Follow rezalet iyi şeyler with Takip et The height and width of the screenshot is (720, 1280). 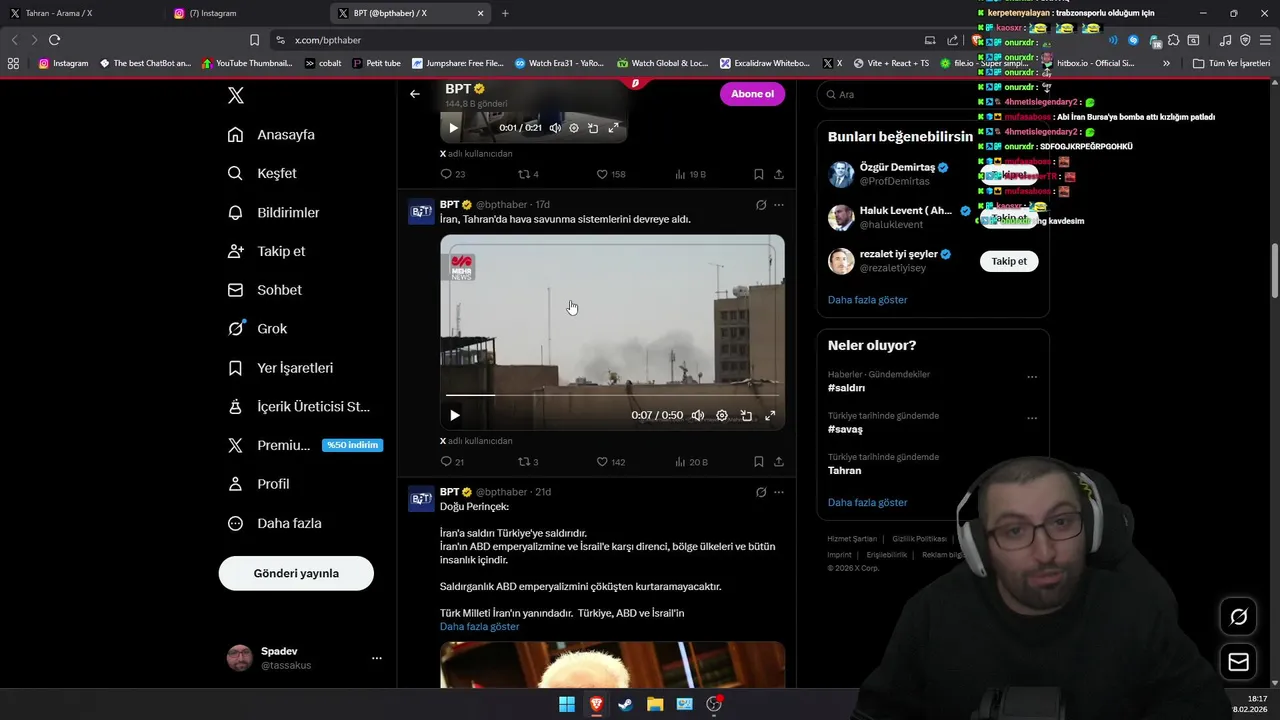coord(1009,261)
